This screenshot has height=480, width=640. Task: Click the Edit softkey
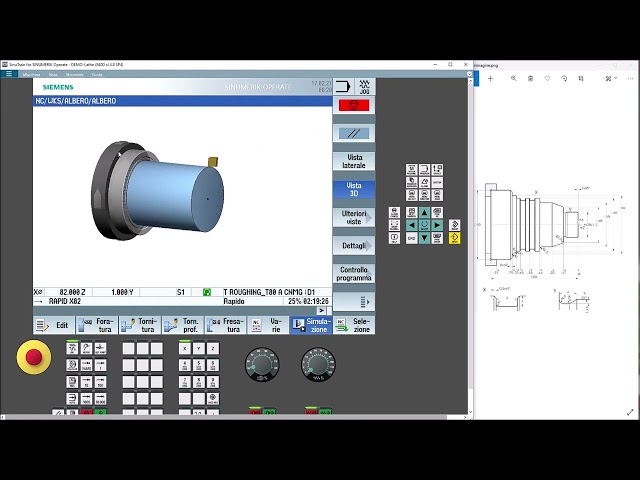point(54,325)
